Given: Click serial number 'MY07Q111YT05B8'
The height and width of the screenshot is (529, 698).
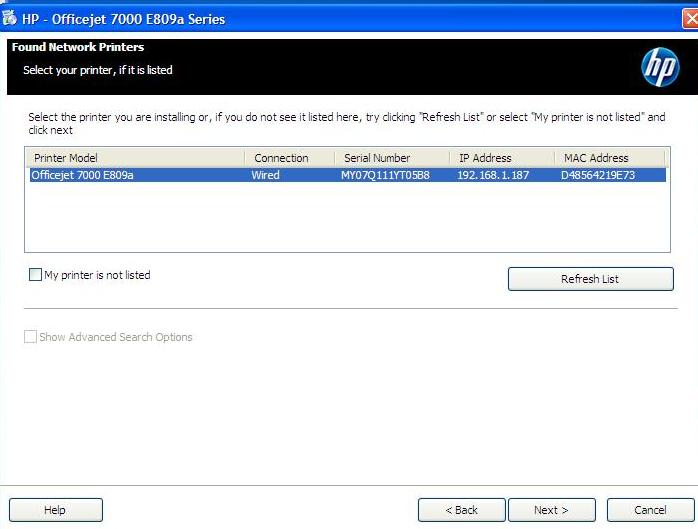Looking at the screenshot, I should 385,175.
